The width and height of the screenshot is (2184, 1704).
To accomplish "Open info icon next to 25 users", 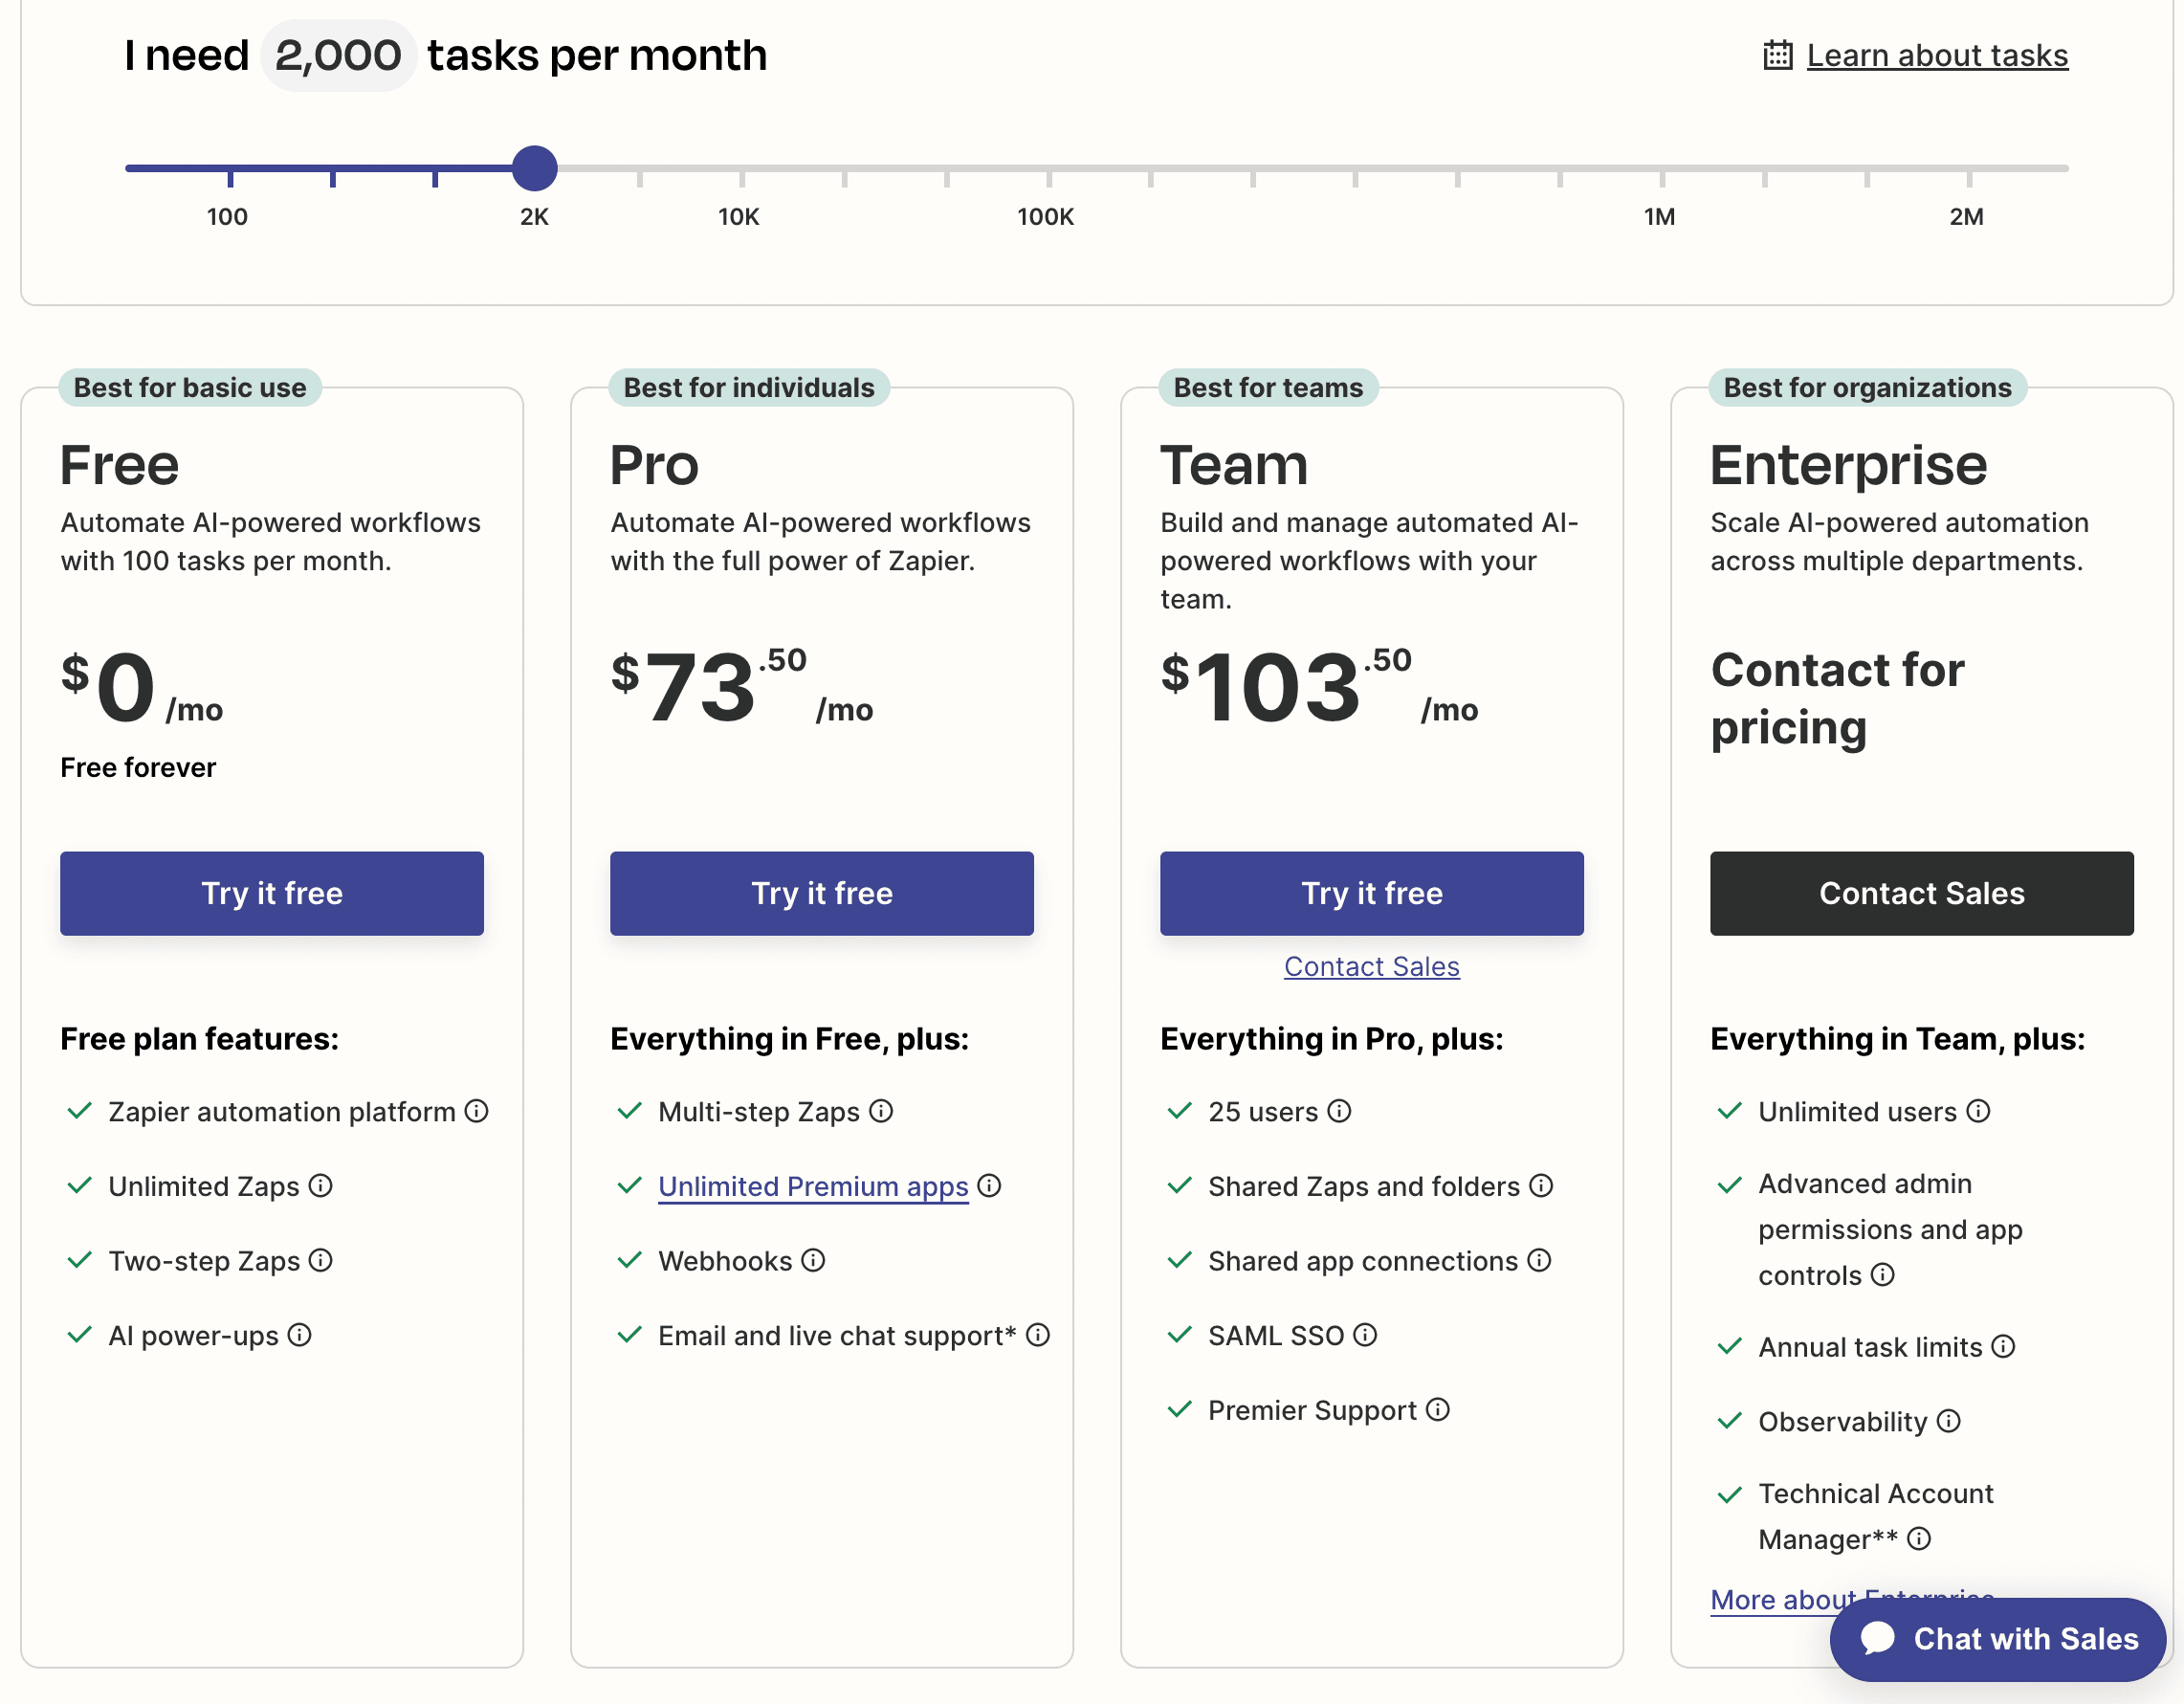I will (x=1339, y=1111).
